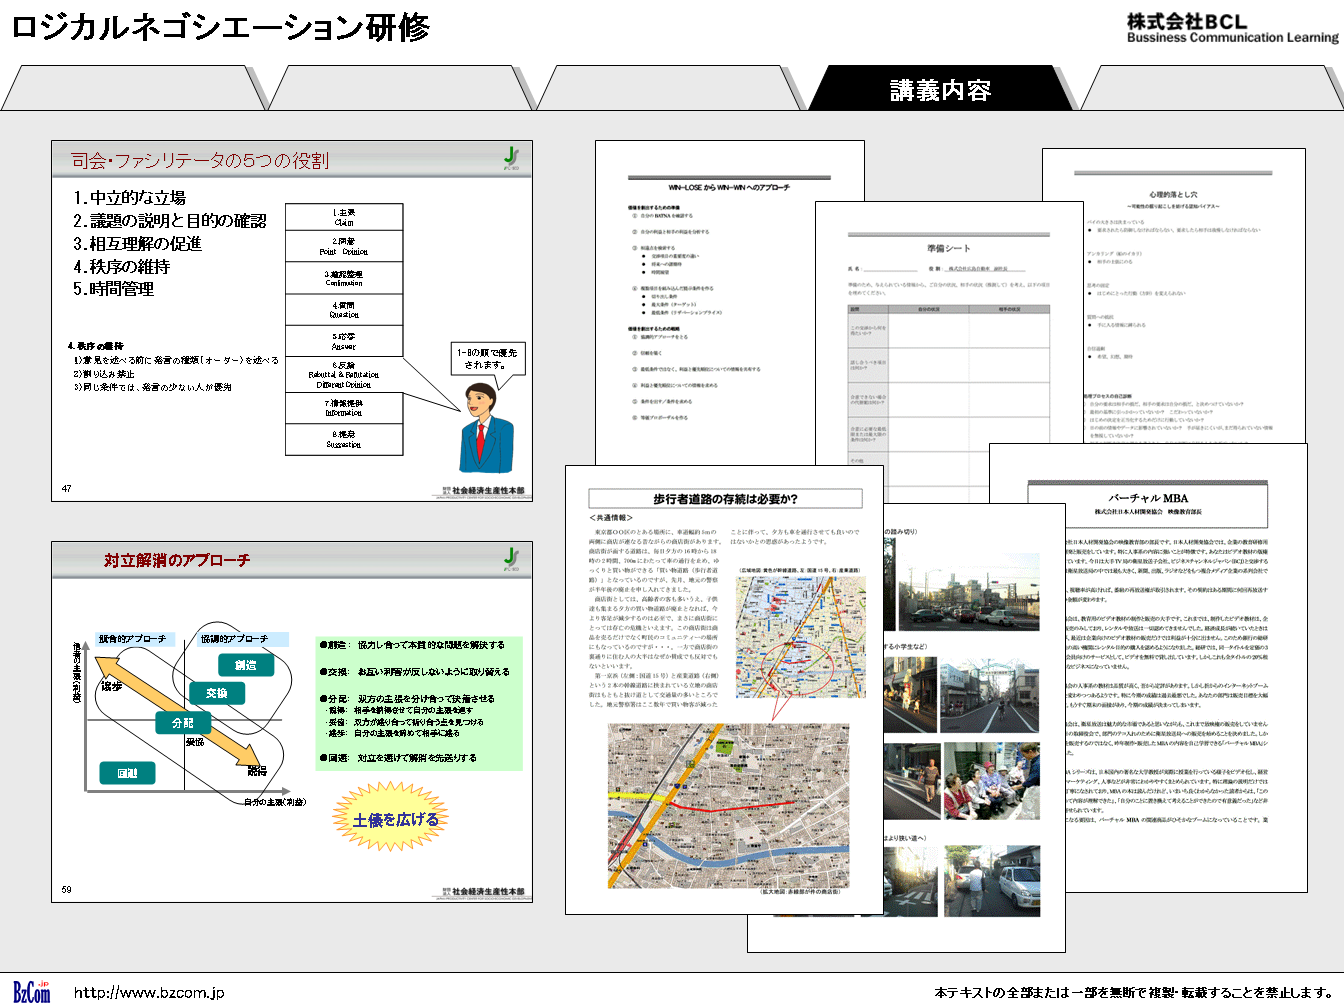The height and width of the screenshot is (1008, 1344).
Task: Open the http://www.bzcom.jp link
Action: (x=149, y=993)
